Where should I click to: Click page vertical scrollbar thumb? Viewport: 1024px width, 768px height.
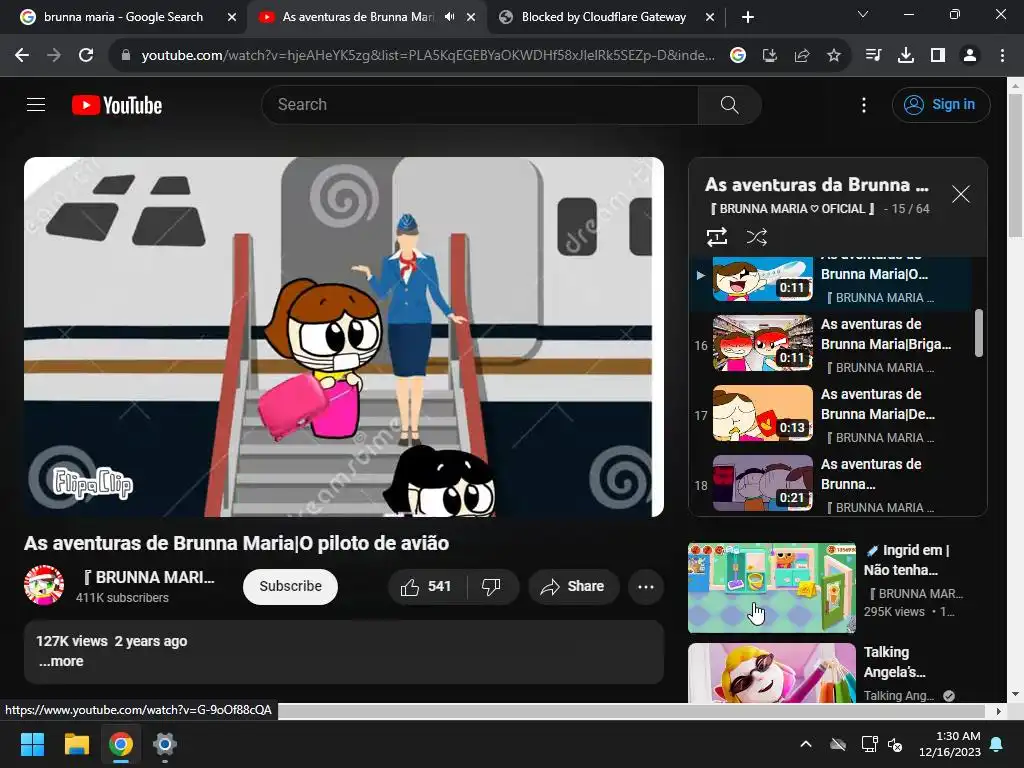1016,165
